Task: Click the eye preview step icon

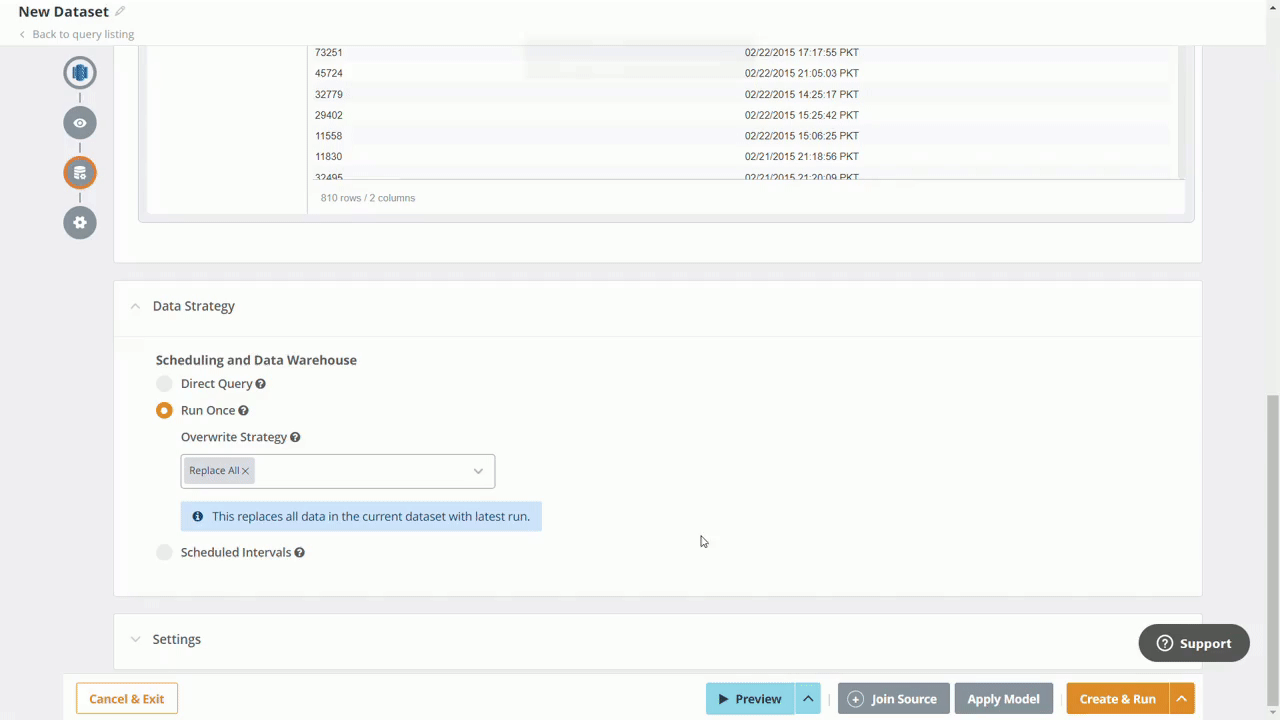Action: pos(80,123)
